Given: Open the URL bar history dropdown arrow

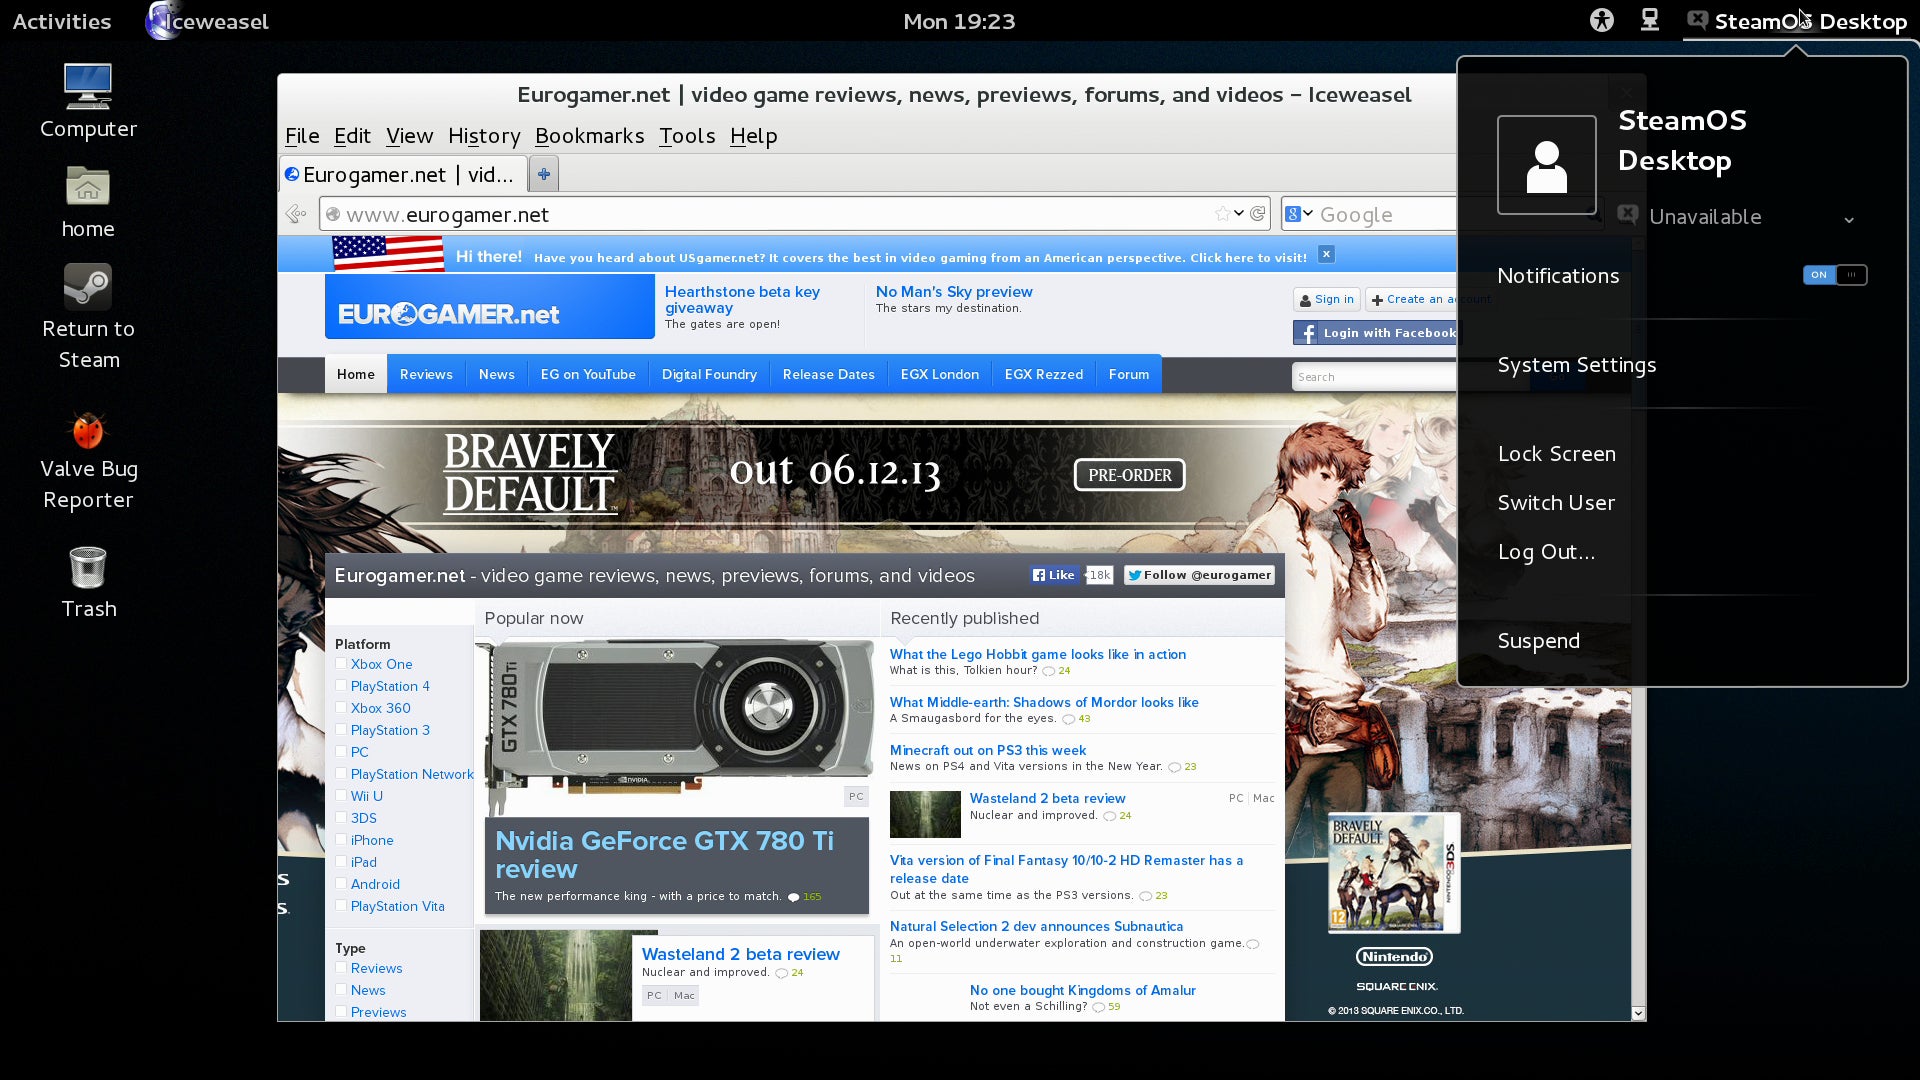Looking at the screenshot, I should click(x=1239, y=213).
